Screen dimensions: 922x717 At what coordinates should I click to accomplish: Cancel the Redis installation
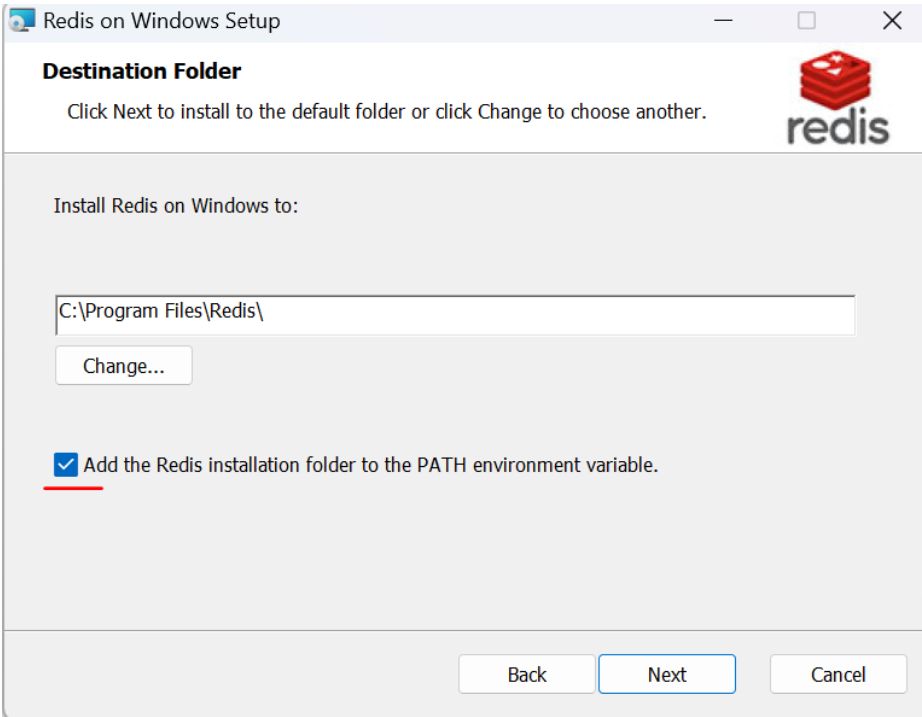pyautogui.click(x=838, y=674)
